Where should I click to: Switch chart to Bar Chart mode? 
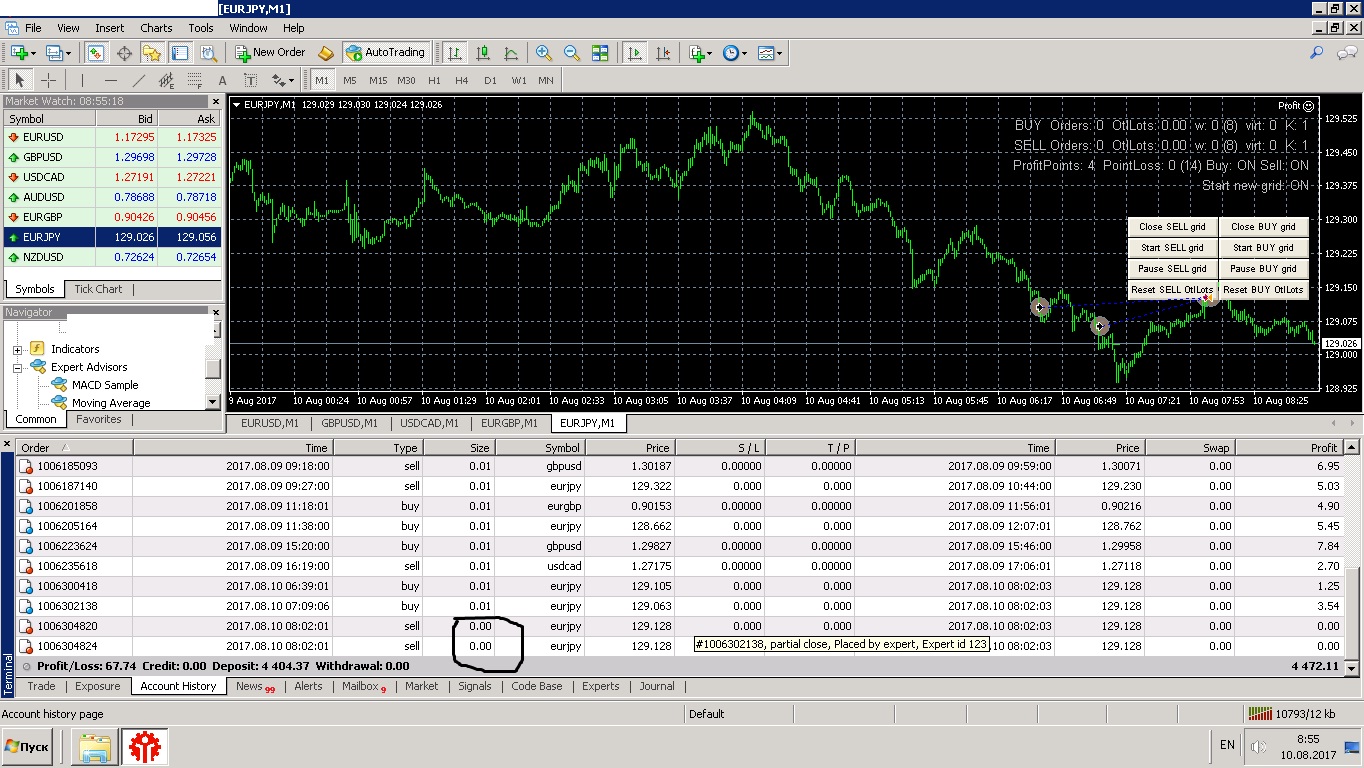455,53
